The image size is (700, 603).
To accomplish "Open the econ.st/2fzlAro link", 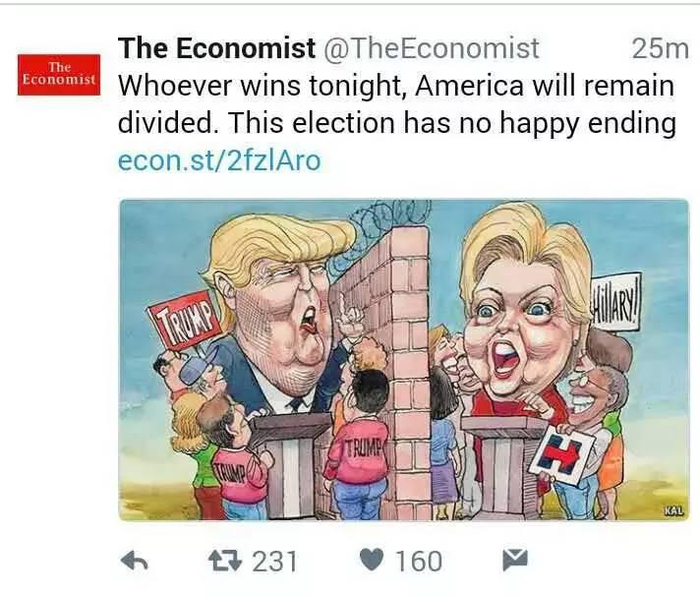I will click(219, 160).
